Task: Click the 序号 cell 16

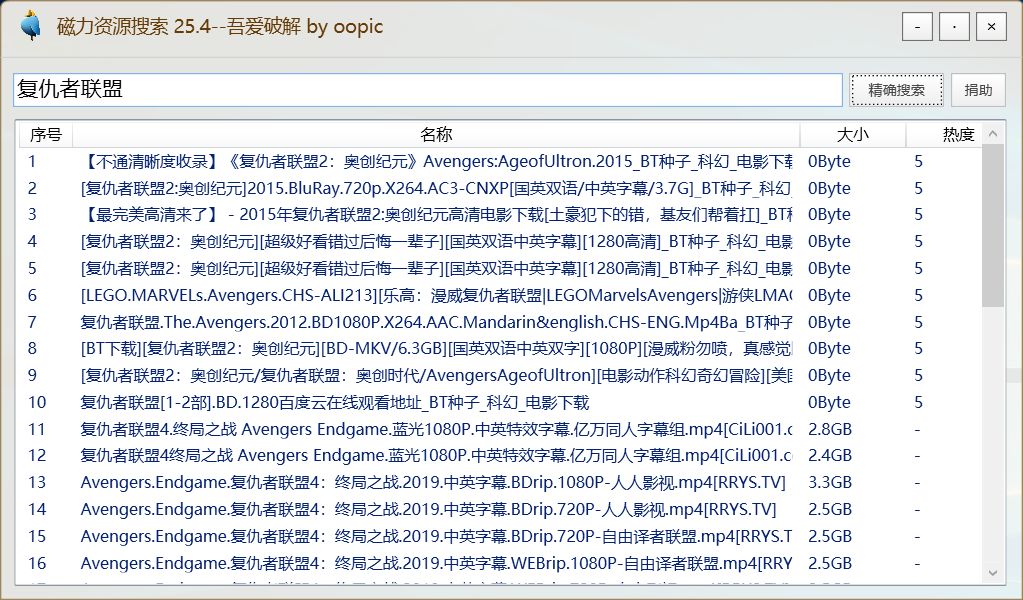Action: click(x=37, y=563)
